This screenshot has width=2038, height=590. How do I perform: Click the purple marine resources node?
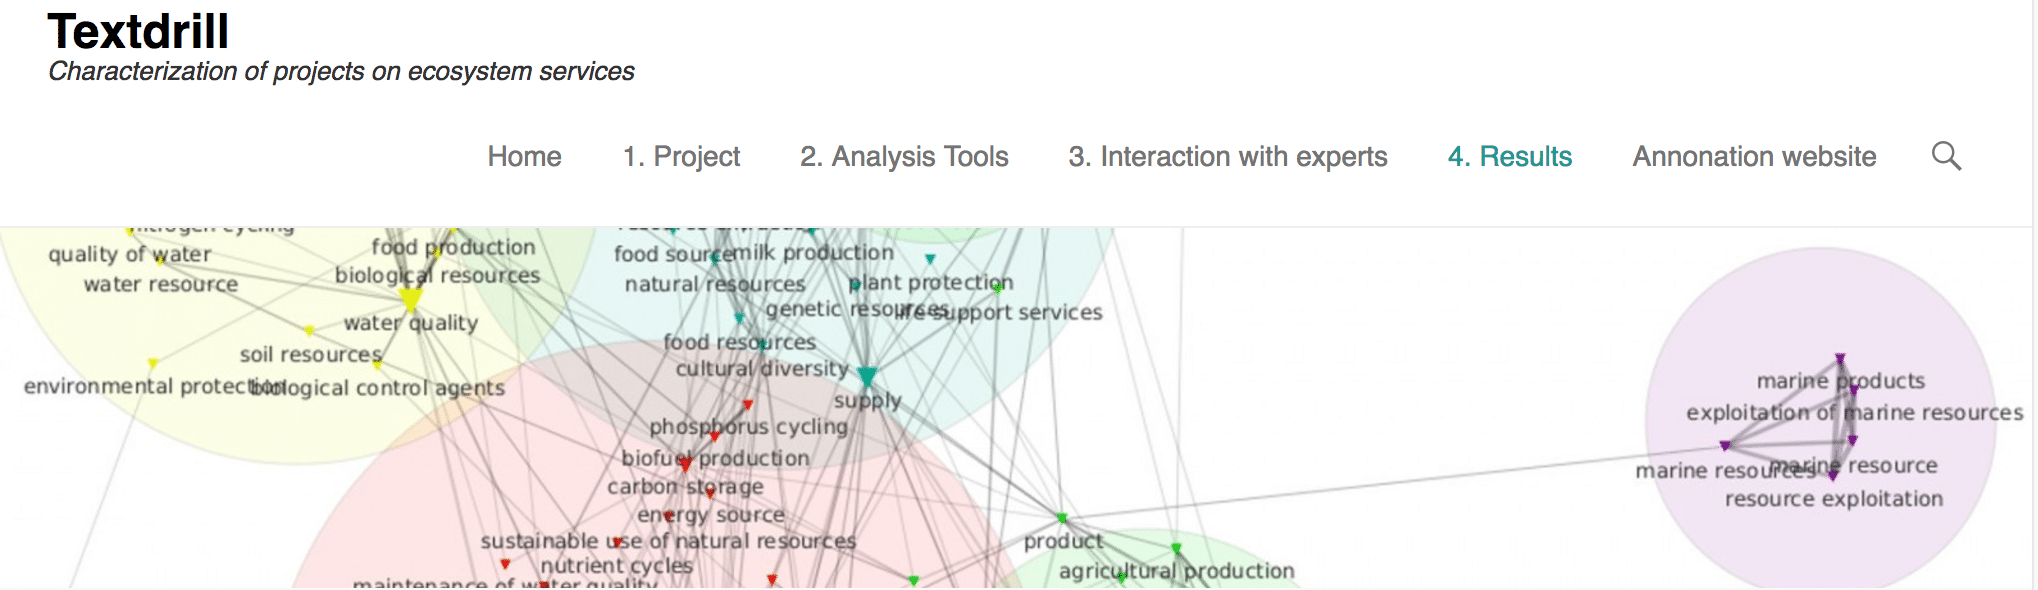coord(1725,446)
